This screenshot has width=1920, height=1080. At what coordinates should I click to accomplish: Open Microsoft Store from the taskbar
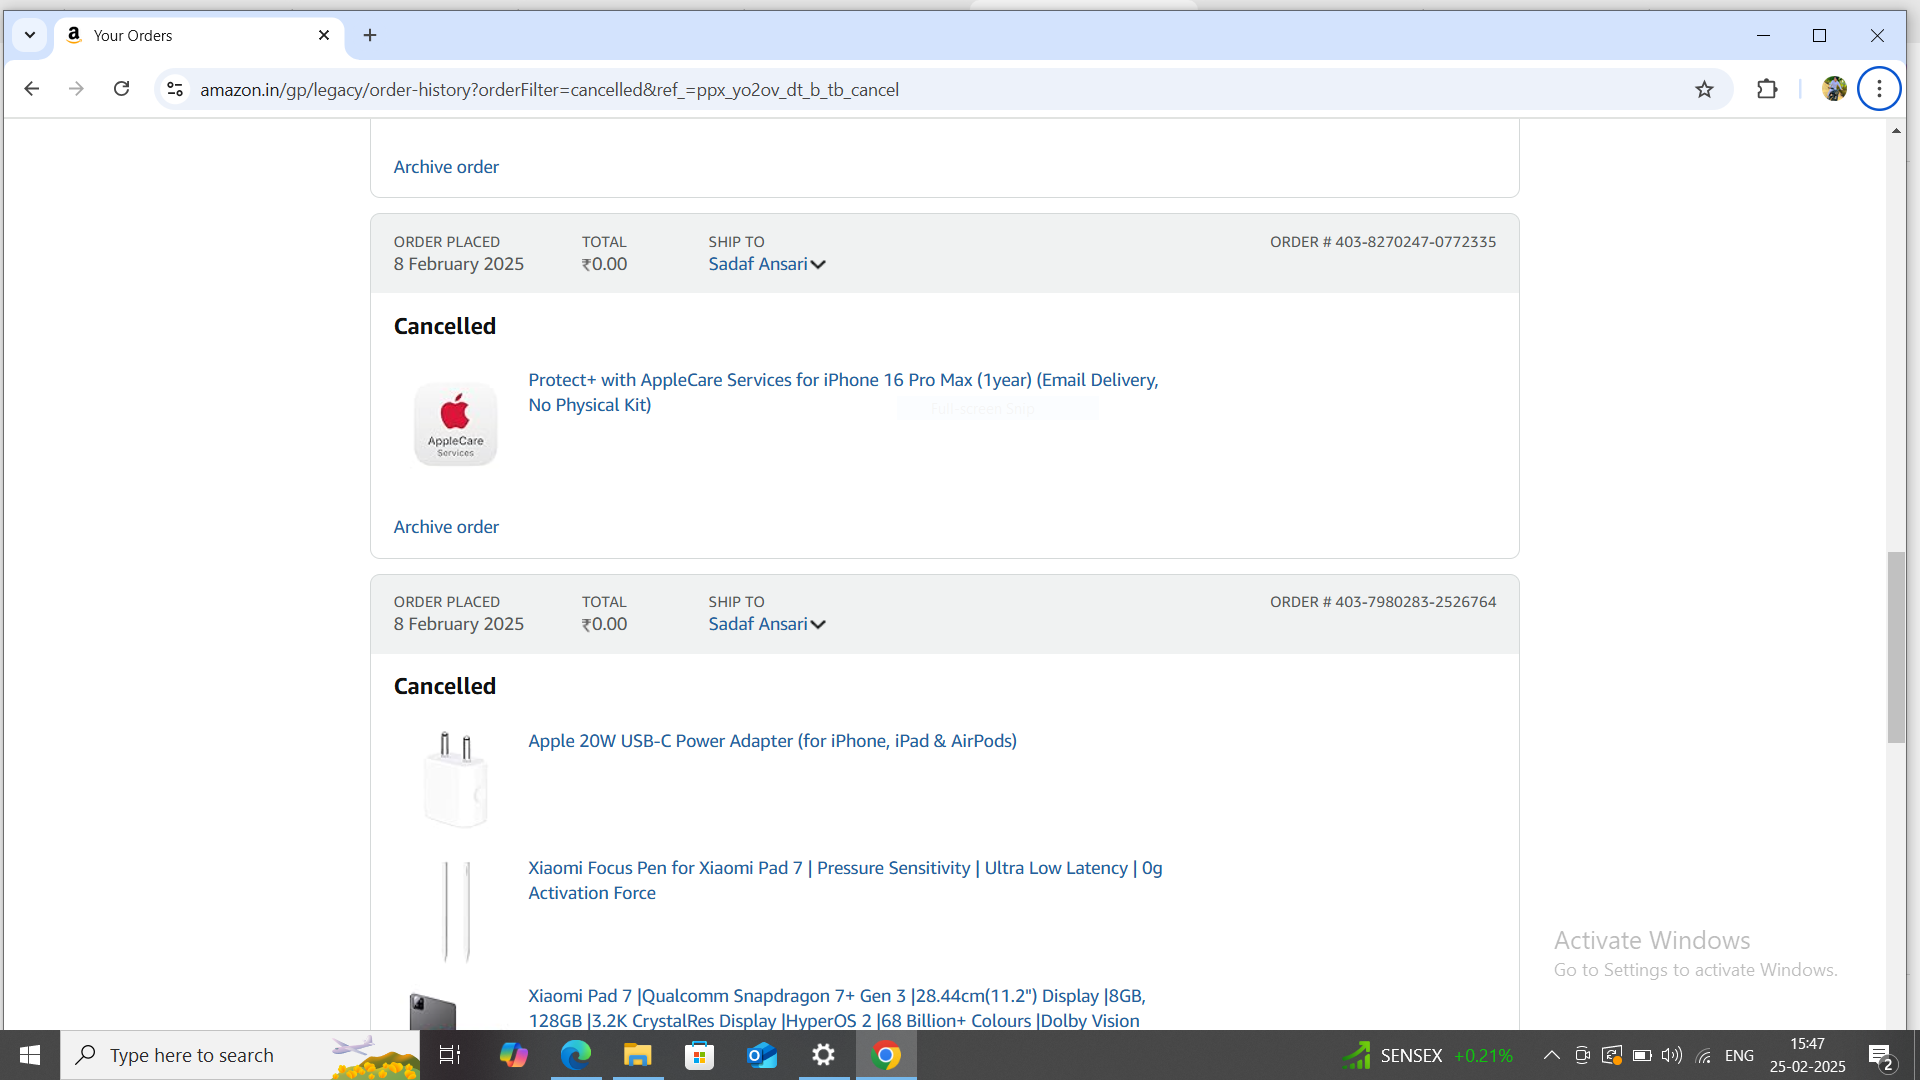pos(700,1055)
